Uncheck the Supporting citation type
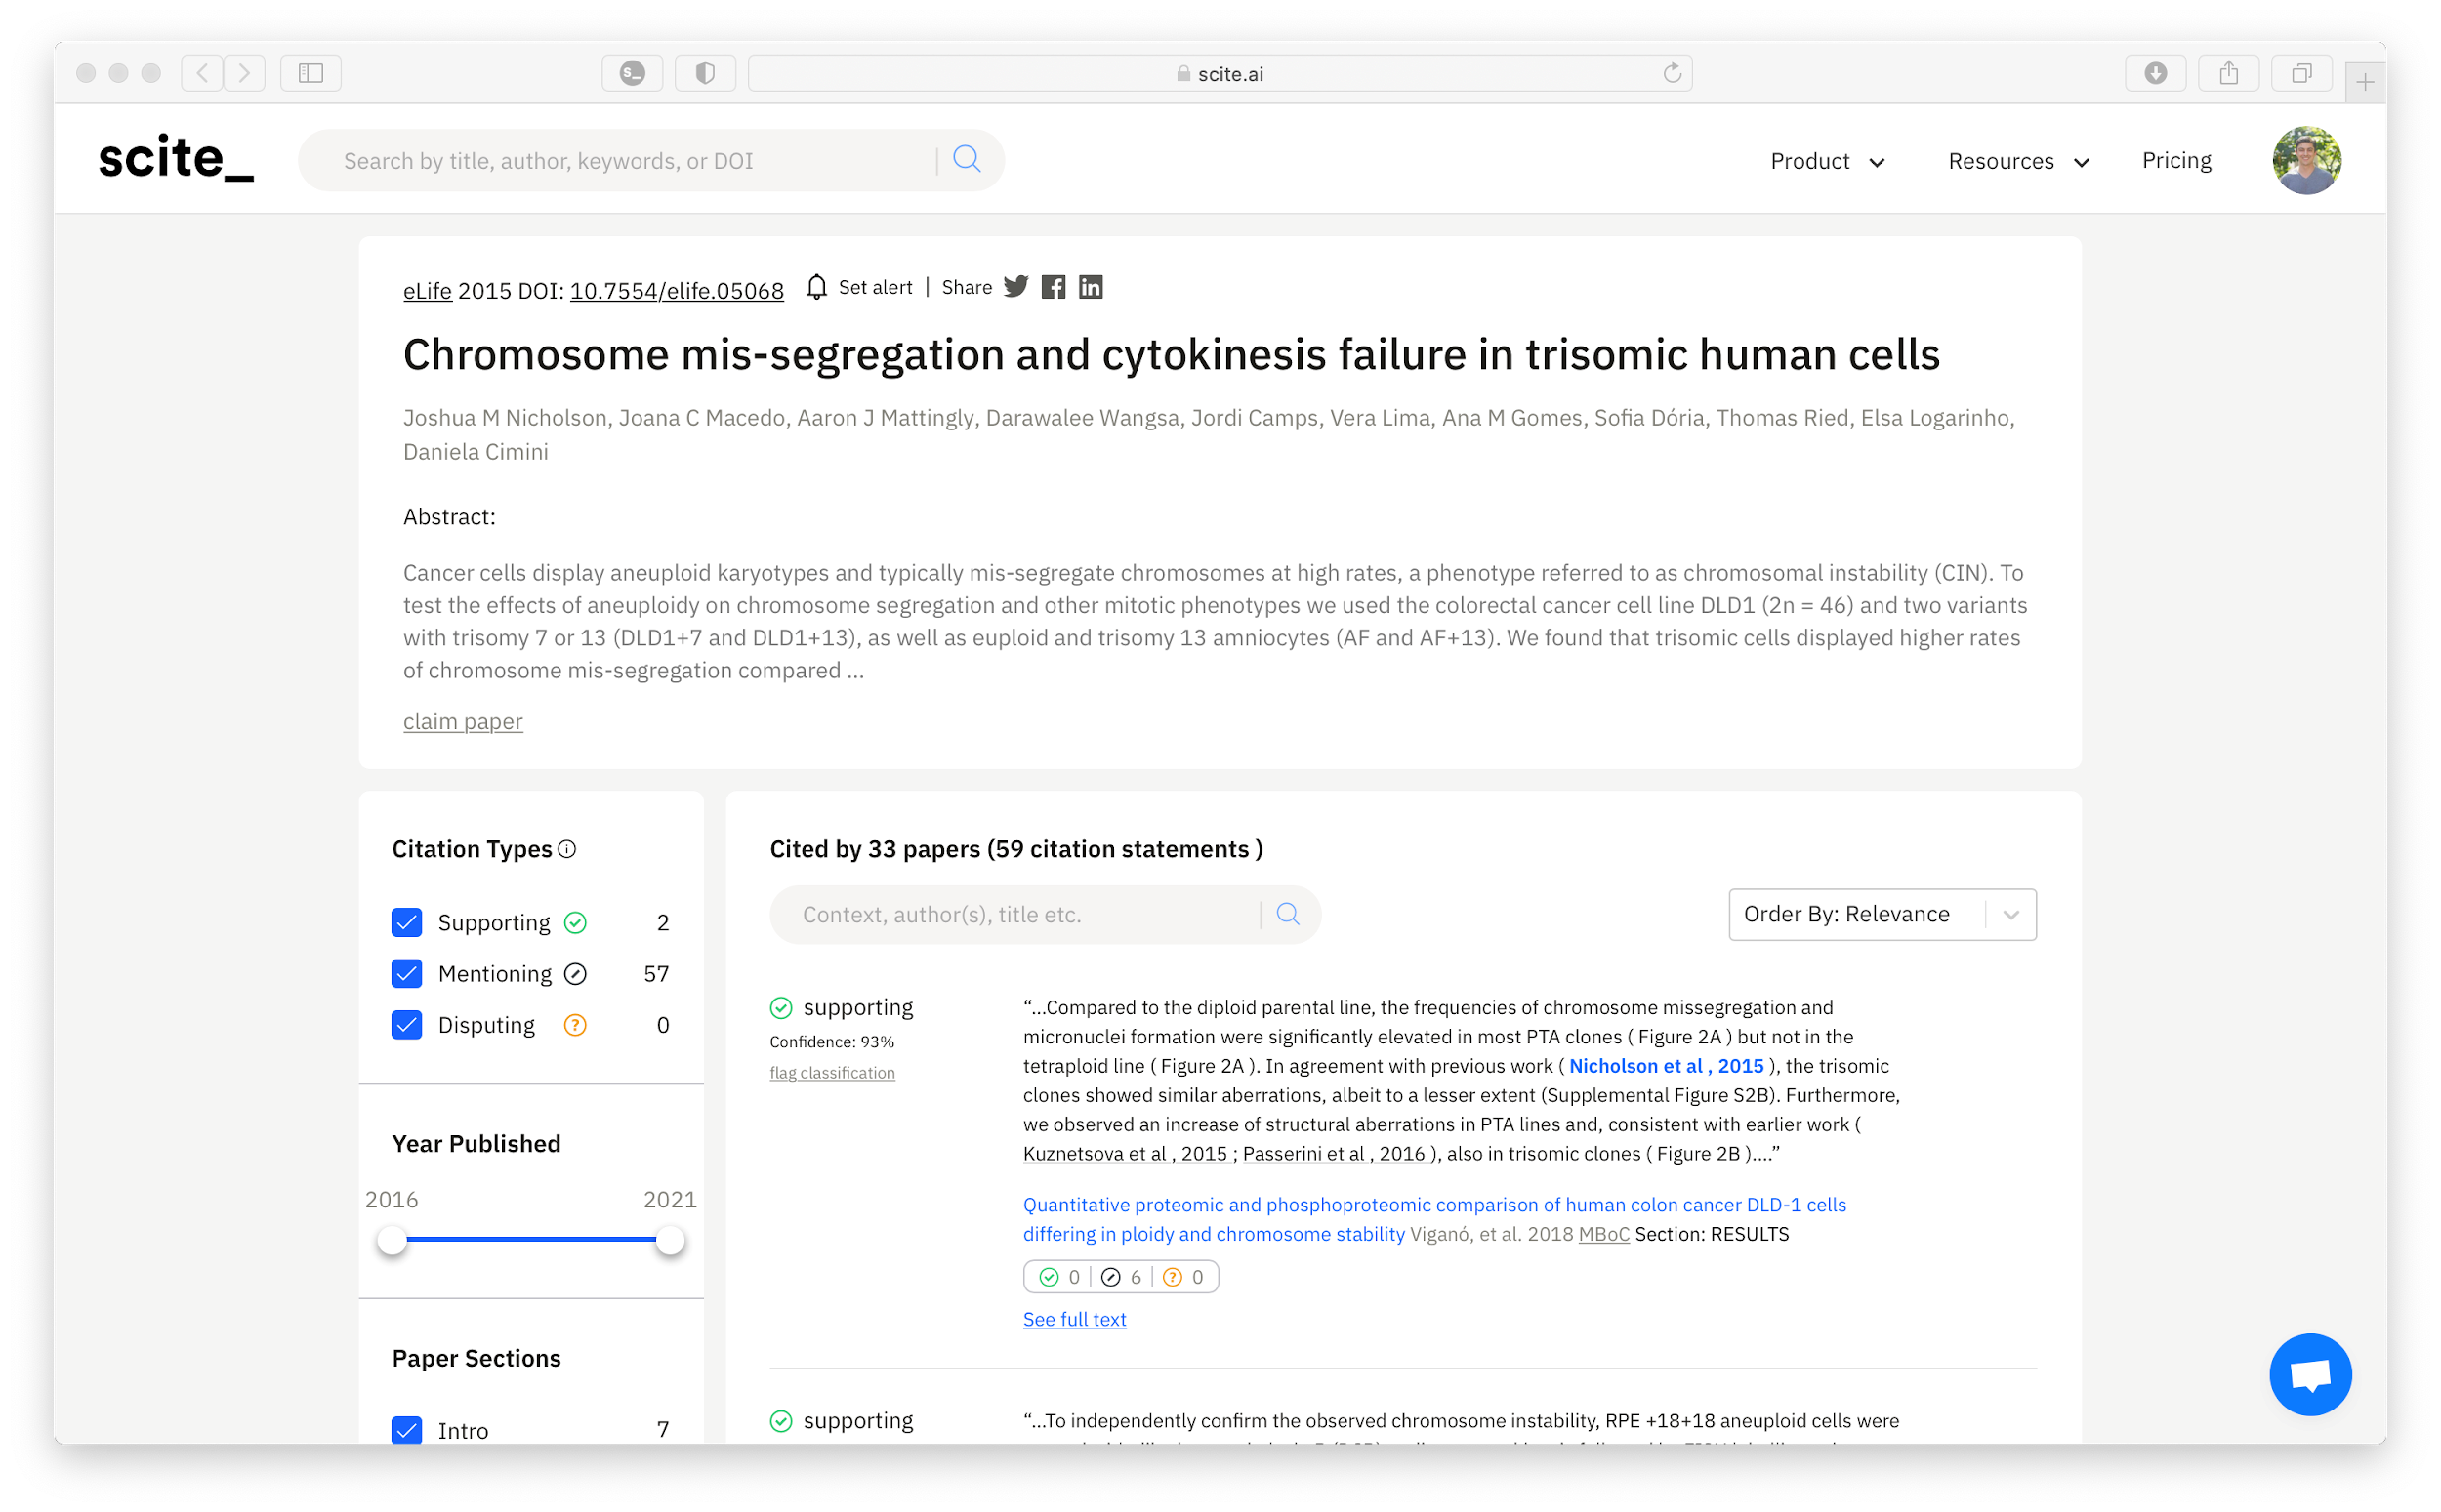This screenshot has width=2441, height=1512. (x=407, y=922)
